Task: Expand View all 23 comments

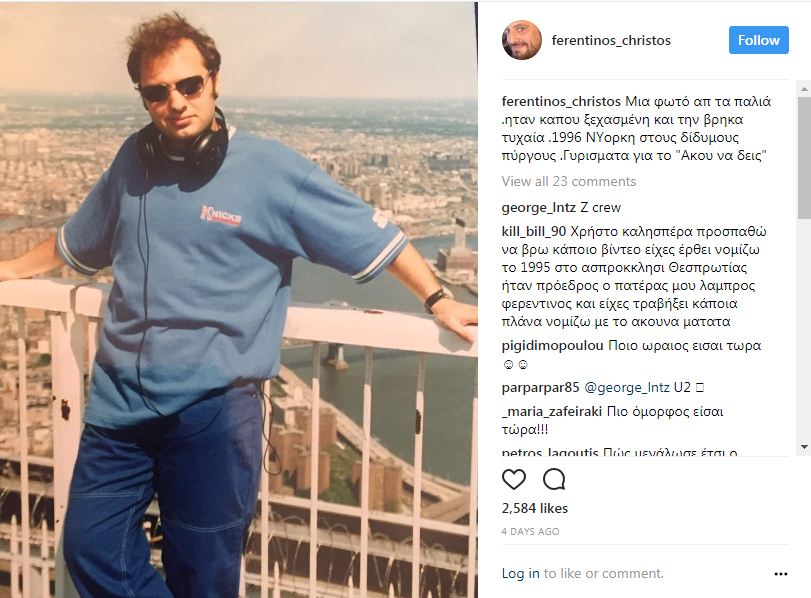Action: click(x=568, y=181)
